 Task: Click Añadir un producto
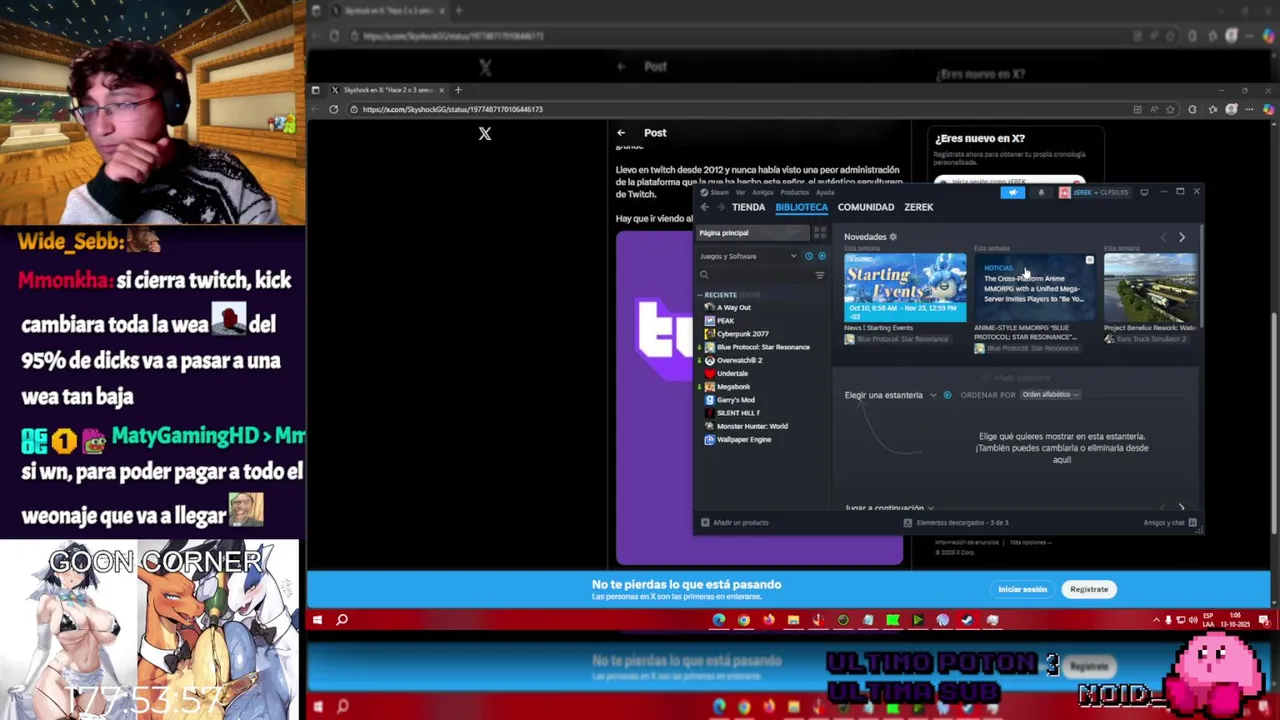pos(735,523)
